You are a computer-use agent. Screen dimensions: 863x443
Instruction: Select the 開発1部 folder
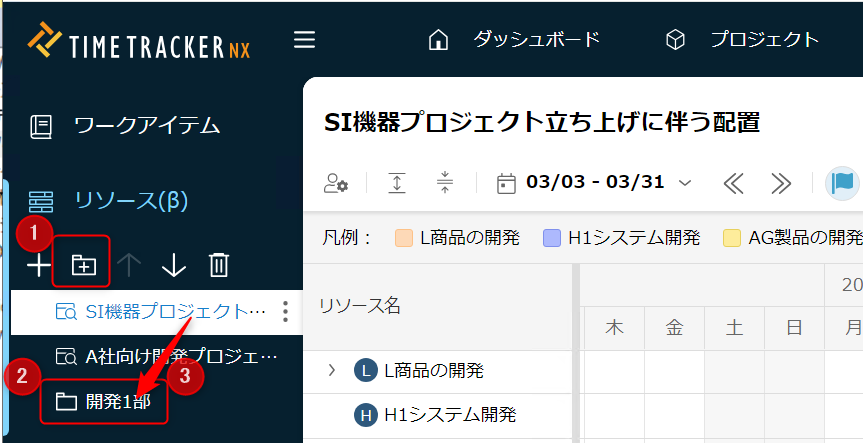click(103, 402)
